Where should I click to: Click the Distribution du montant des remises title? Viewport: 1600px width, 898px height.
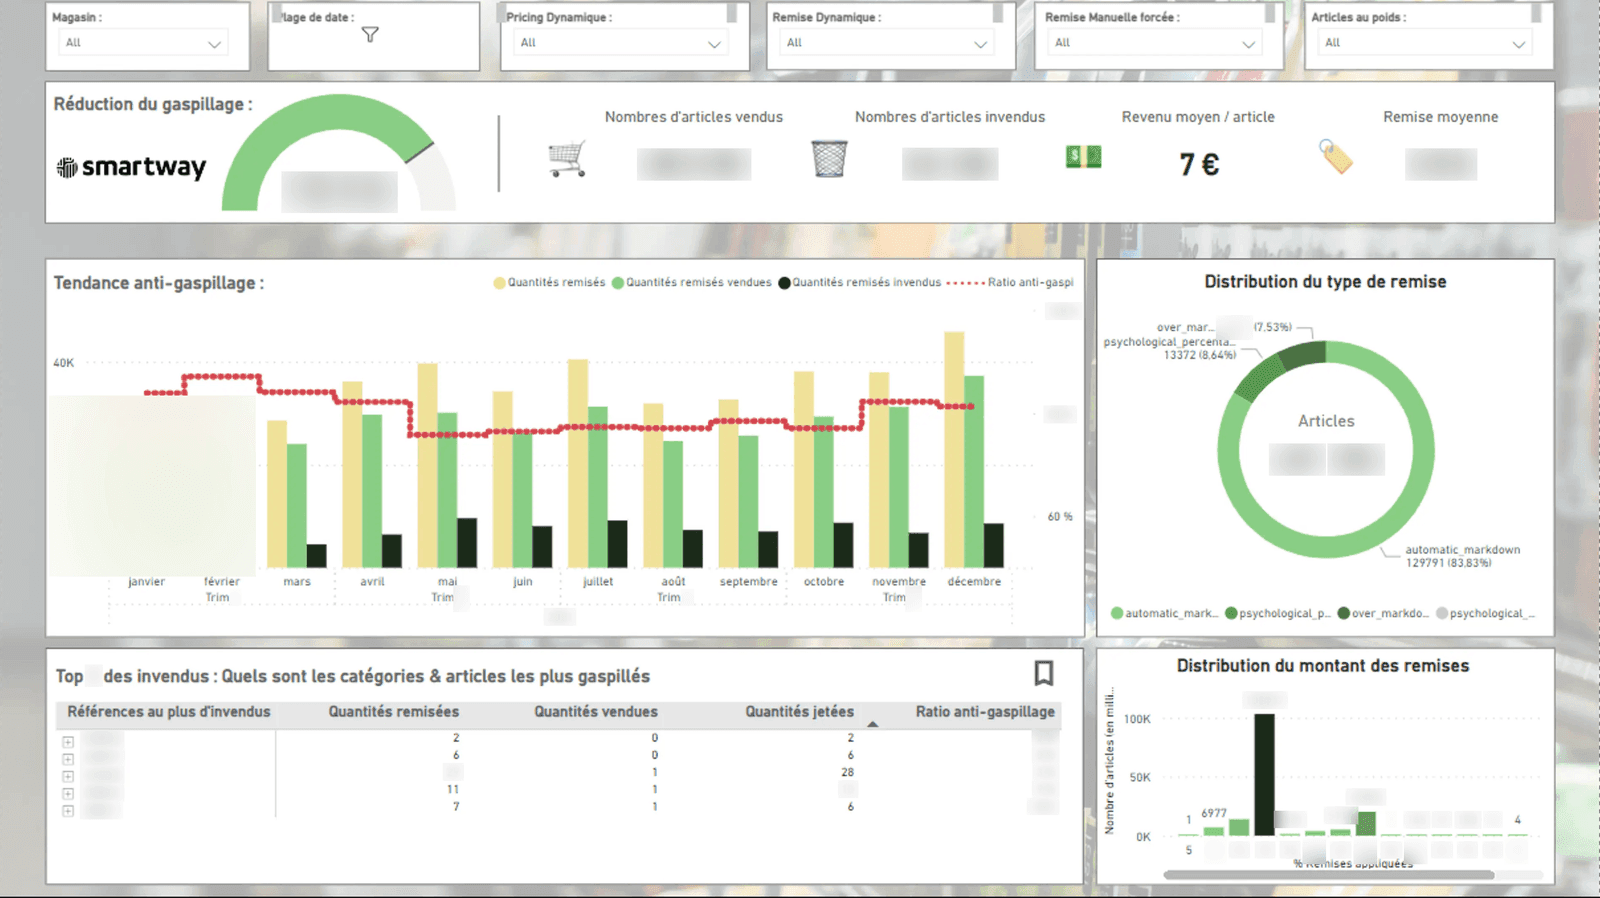click(x=1323, y=666)
